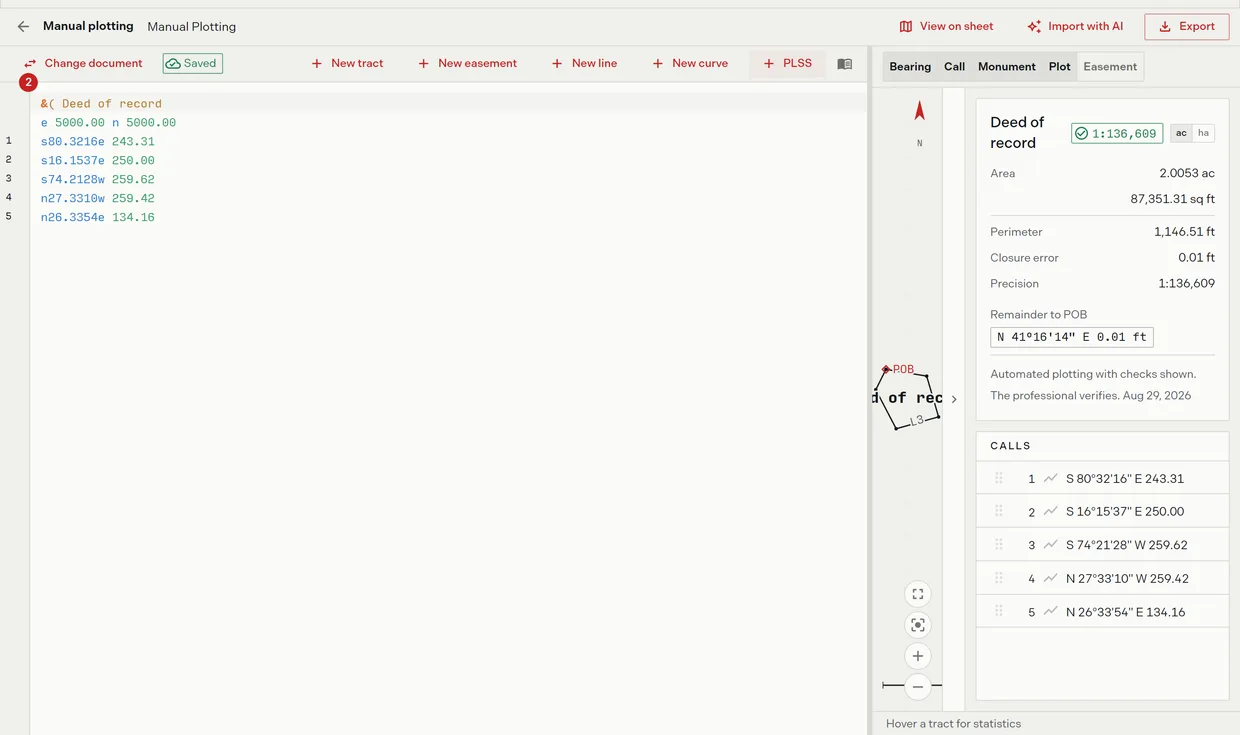Click editor line 's16.1537e 250.00'

pos(98,161)
